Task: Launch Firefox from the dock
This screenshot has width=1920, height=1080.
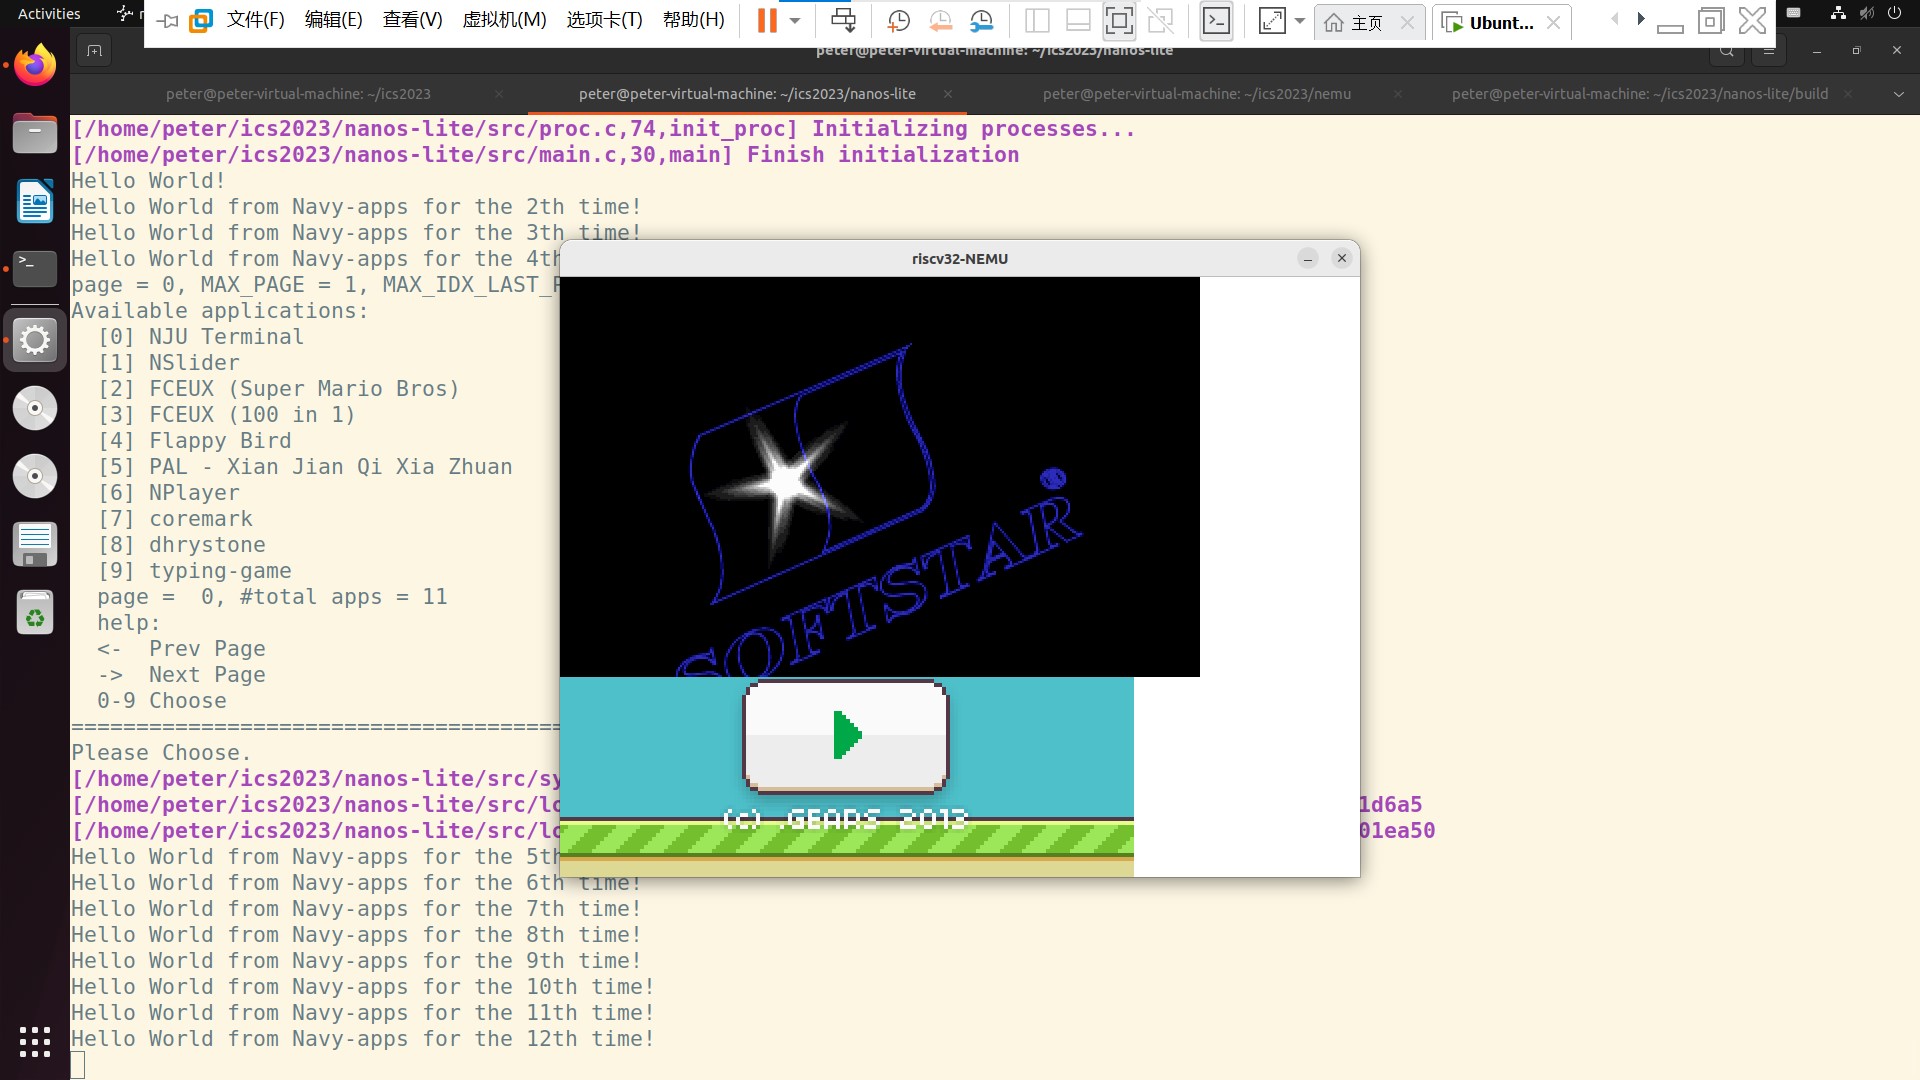Action: [x=35, y=66]
